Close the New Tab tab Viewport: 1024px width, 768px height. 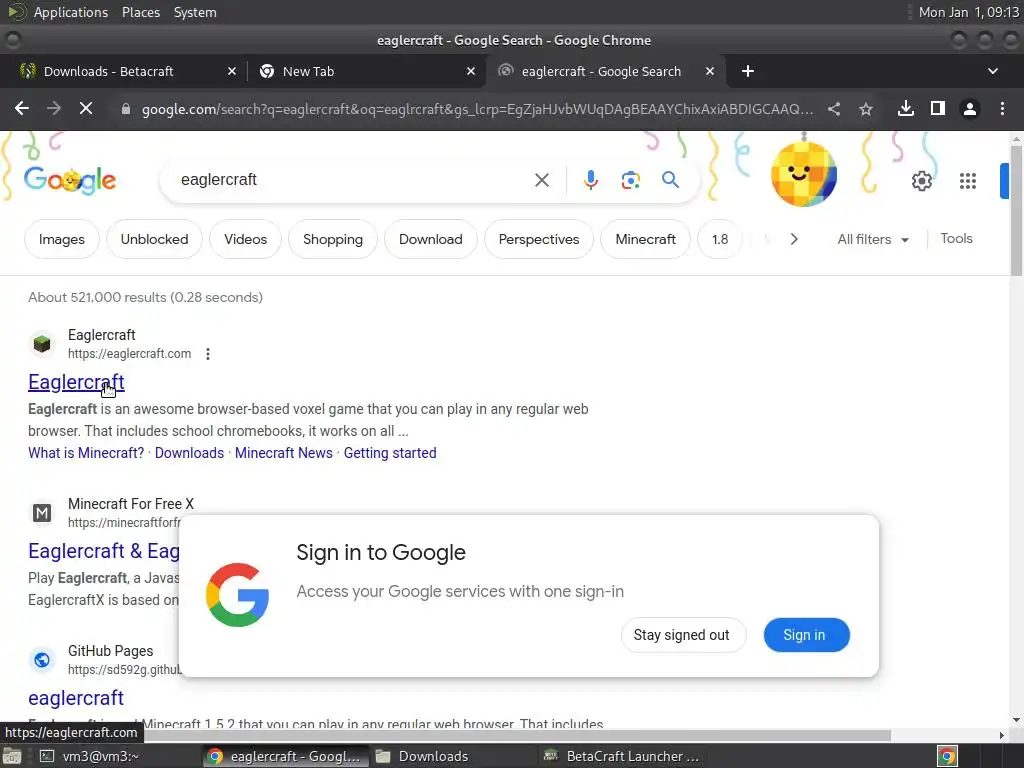471,71
